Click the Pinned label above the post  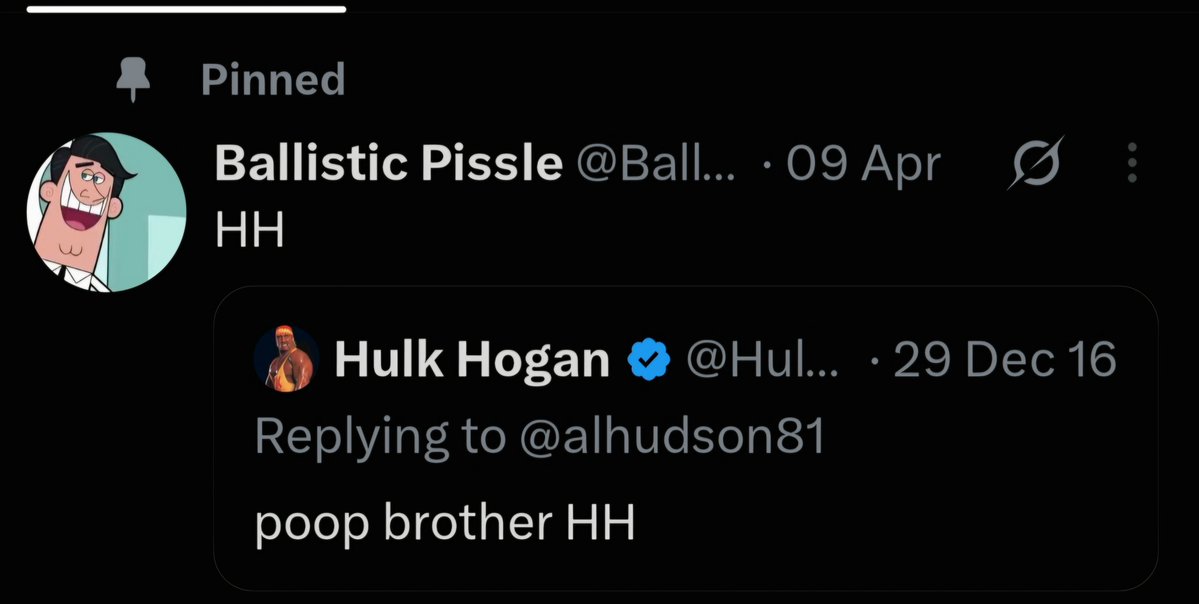(273, 80)
